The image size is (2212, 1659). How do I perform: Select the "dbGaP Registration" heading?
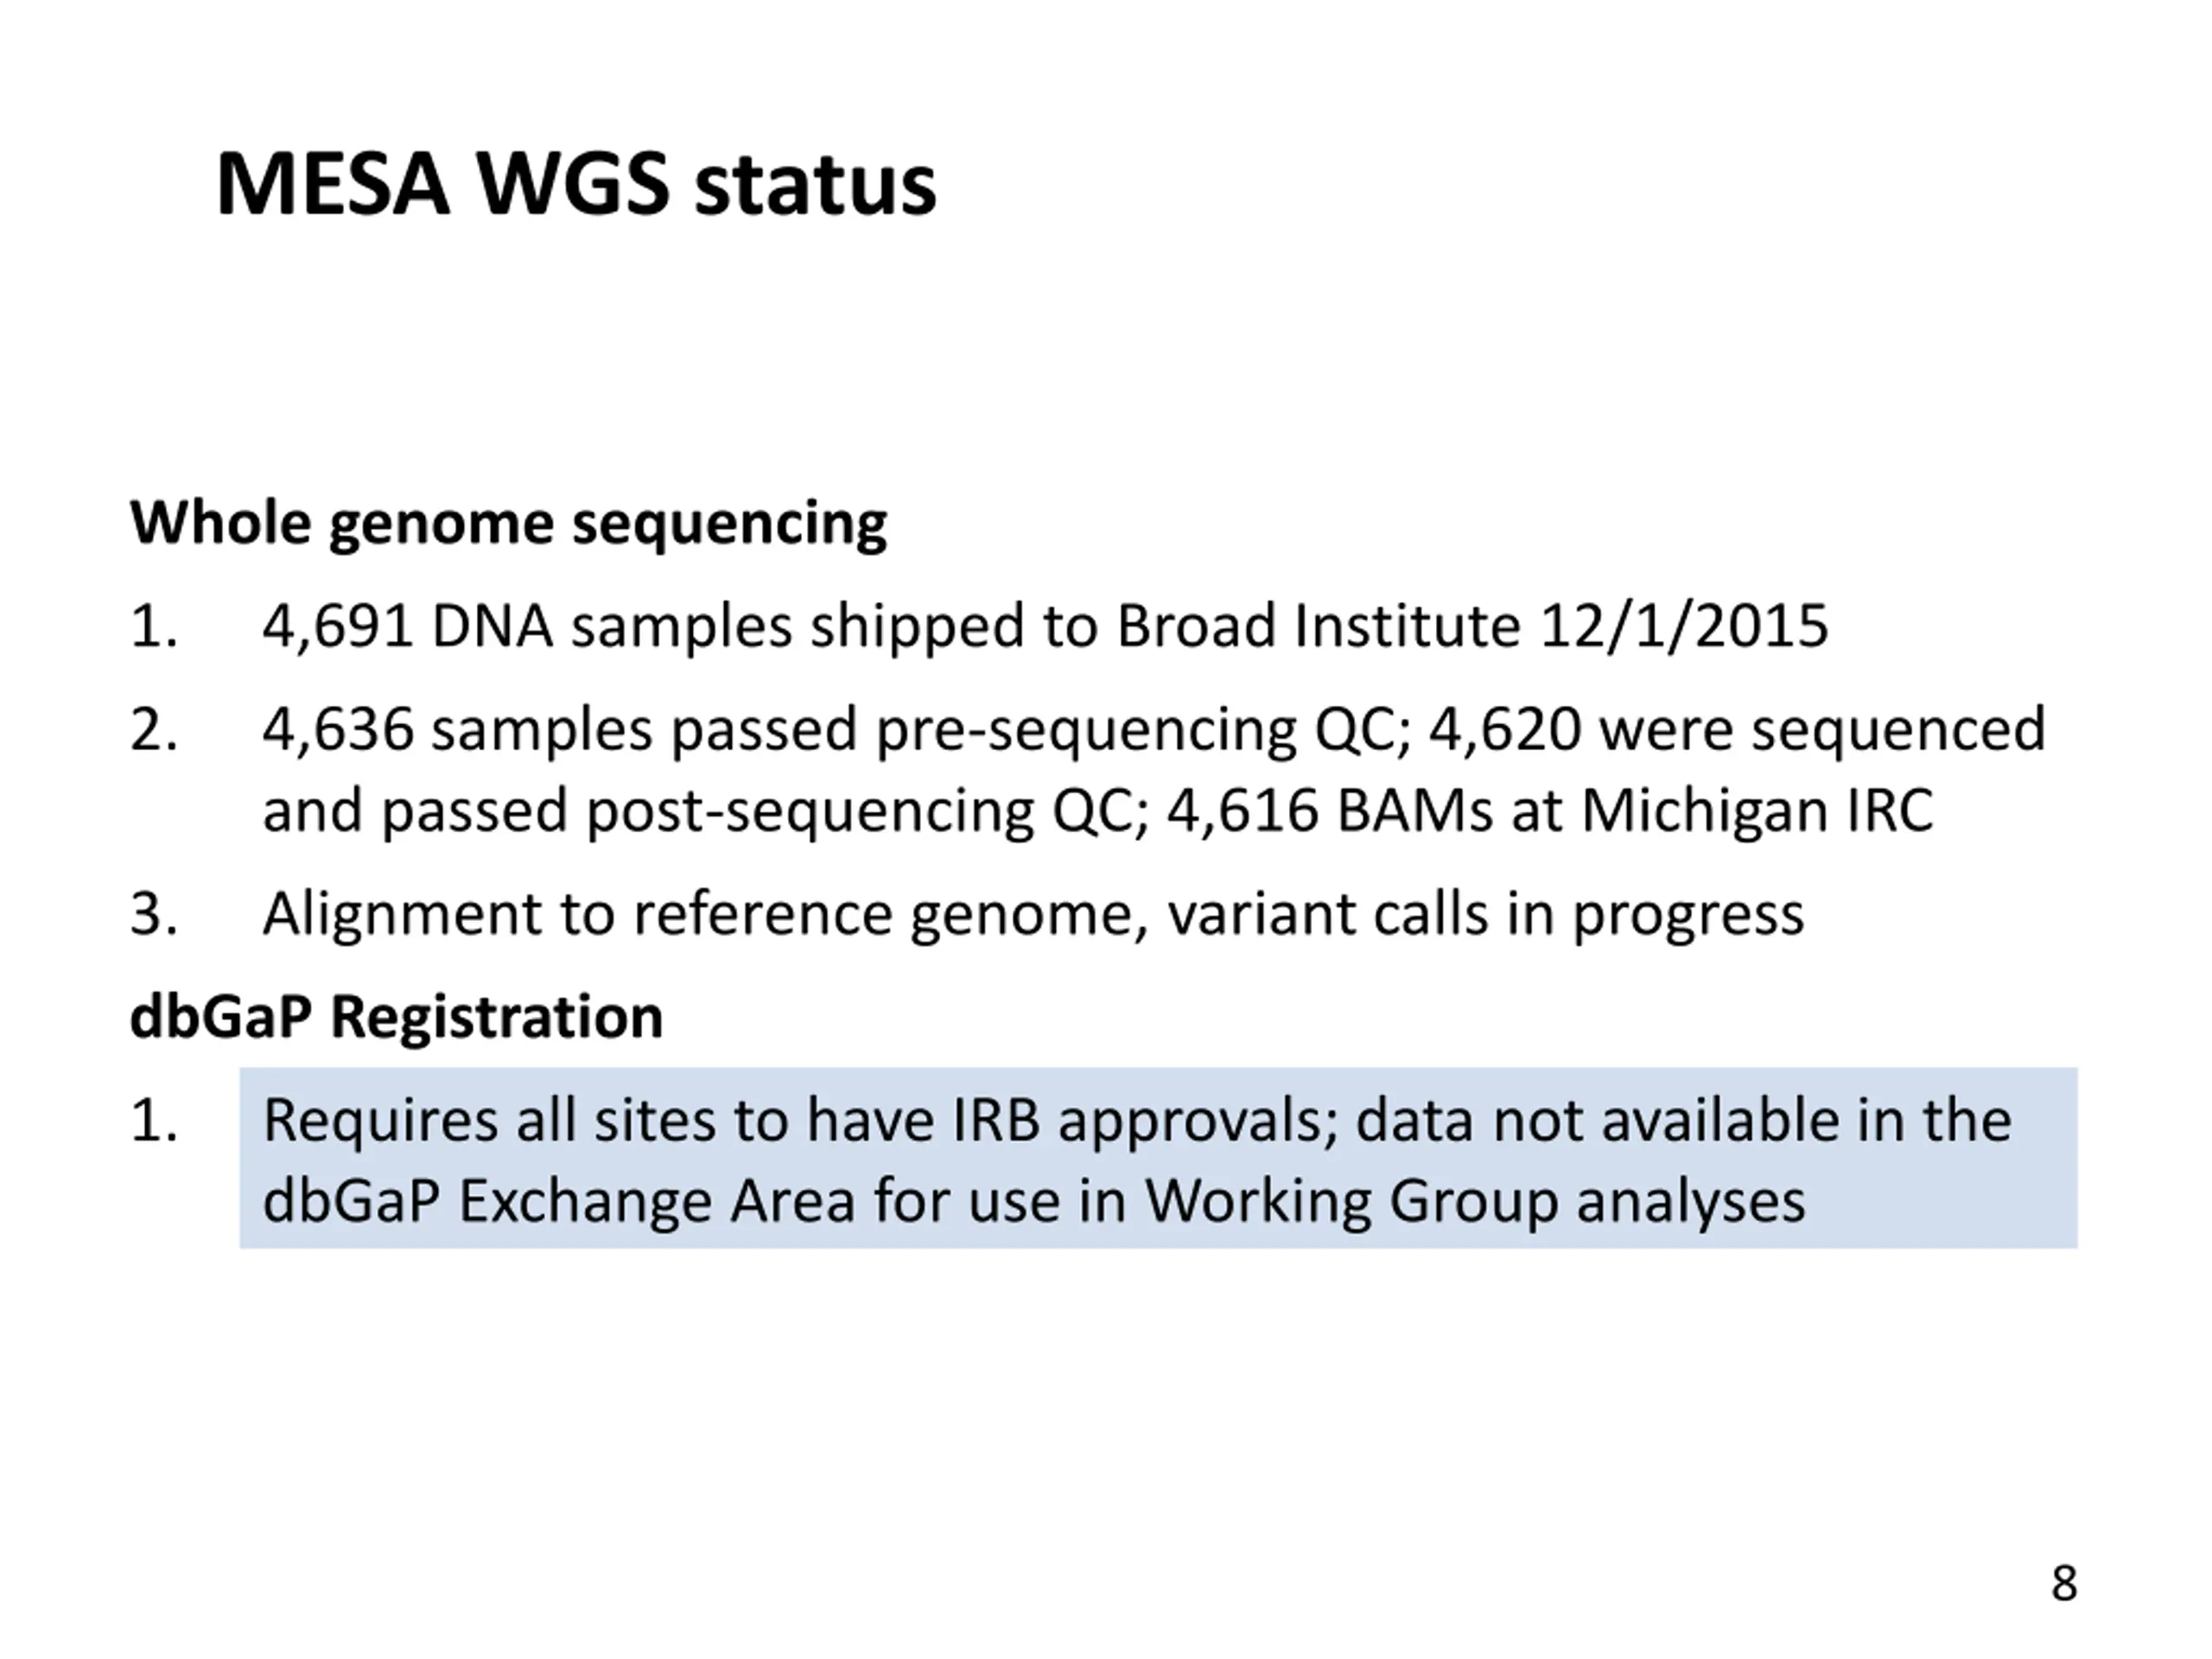coord(396,1017)
